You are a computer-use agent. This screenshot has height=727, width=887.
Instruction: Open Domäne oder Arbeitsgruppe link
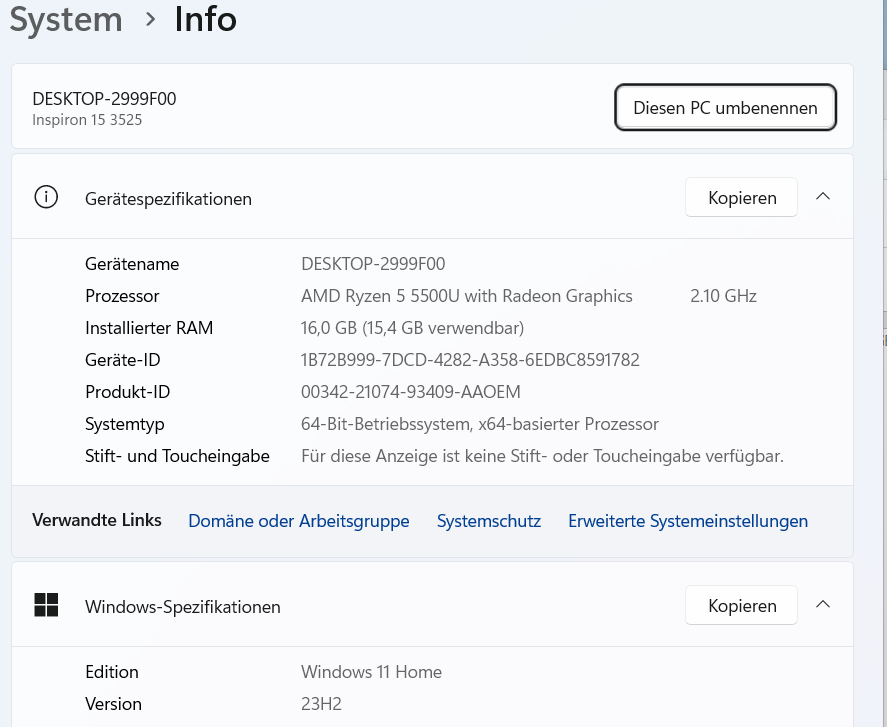click(299, 521)
